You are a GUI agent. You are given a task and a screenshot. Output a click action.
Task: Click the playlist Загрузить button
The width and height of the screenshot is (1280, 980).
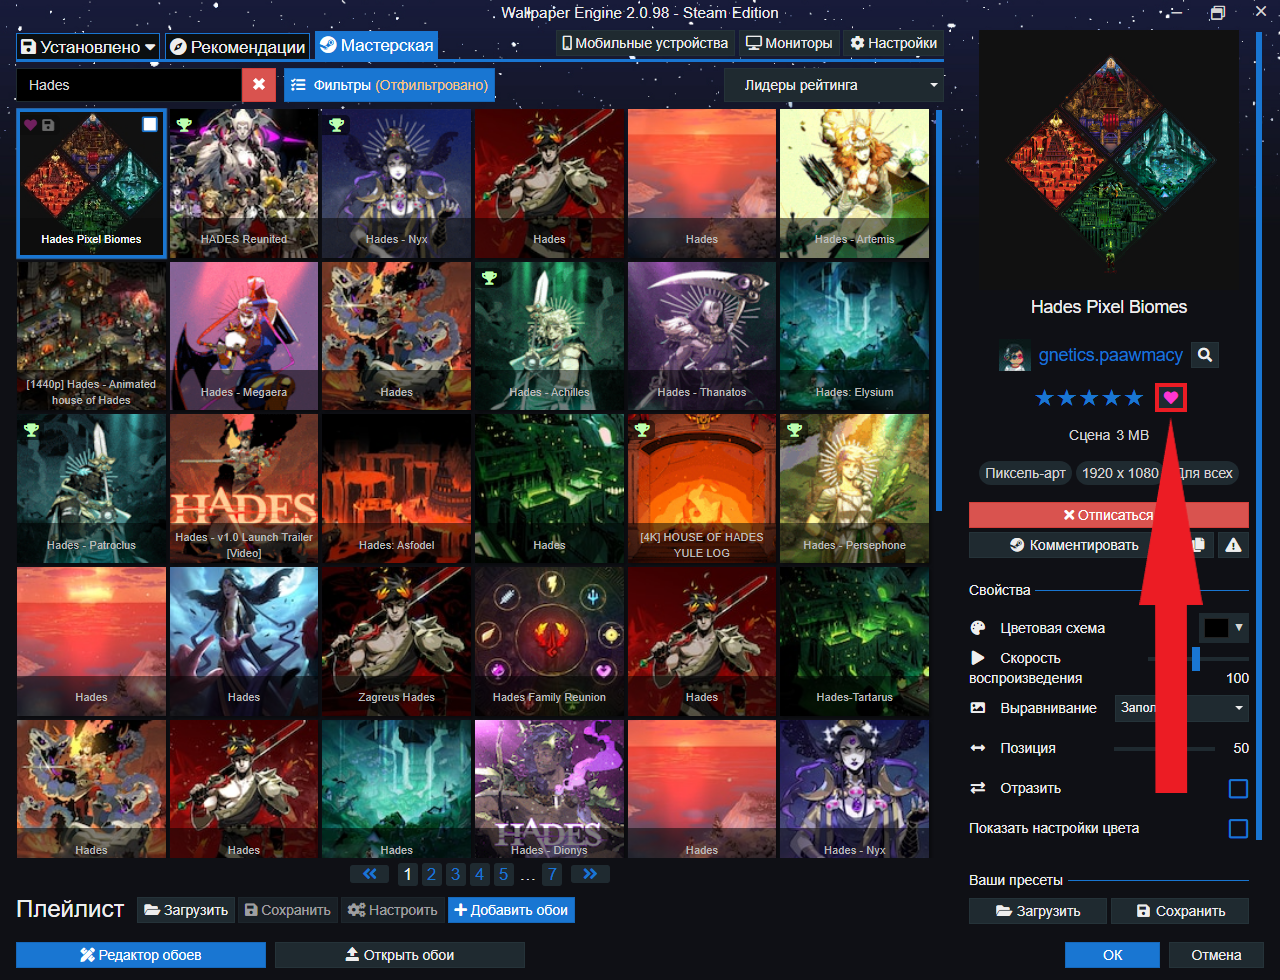(x=186, y=910)
